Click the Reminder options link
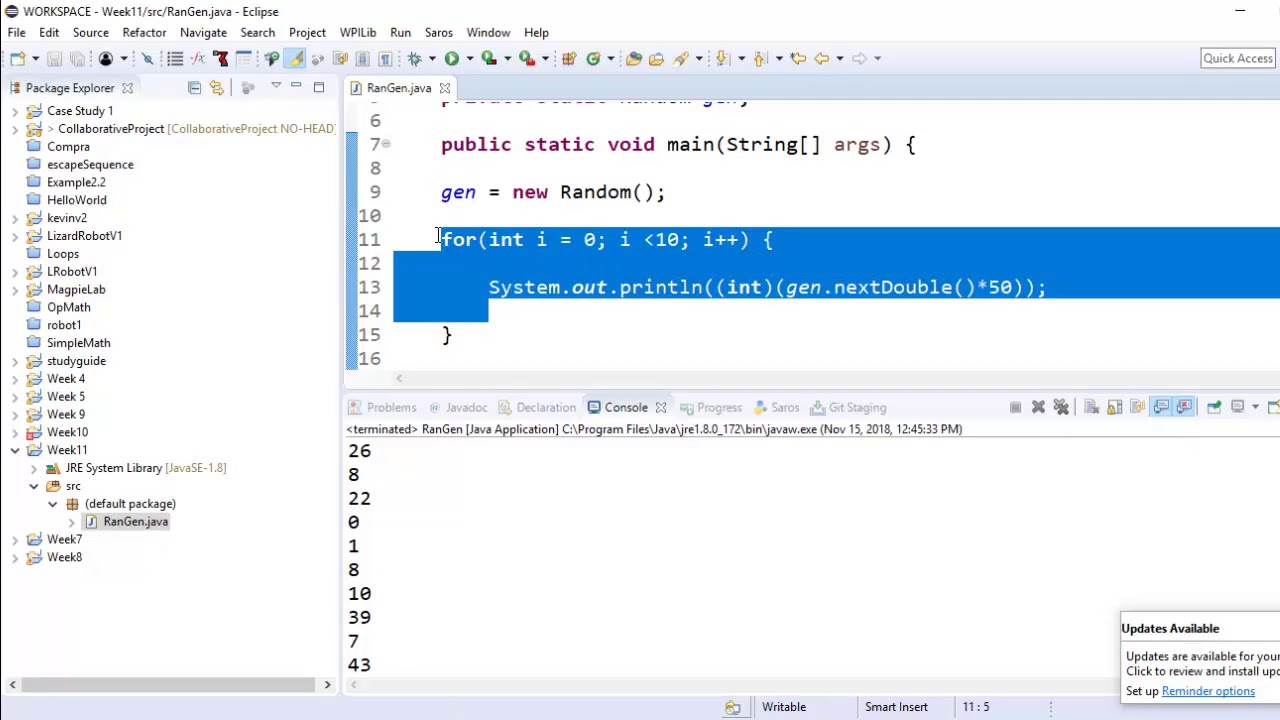1280x720 pixels. pos(1208,691)
